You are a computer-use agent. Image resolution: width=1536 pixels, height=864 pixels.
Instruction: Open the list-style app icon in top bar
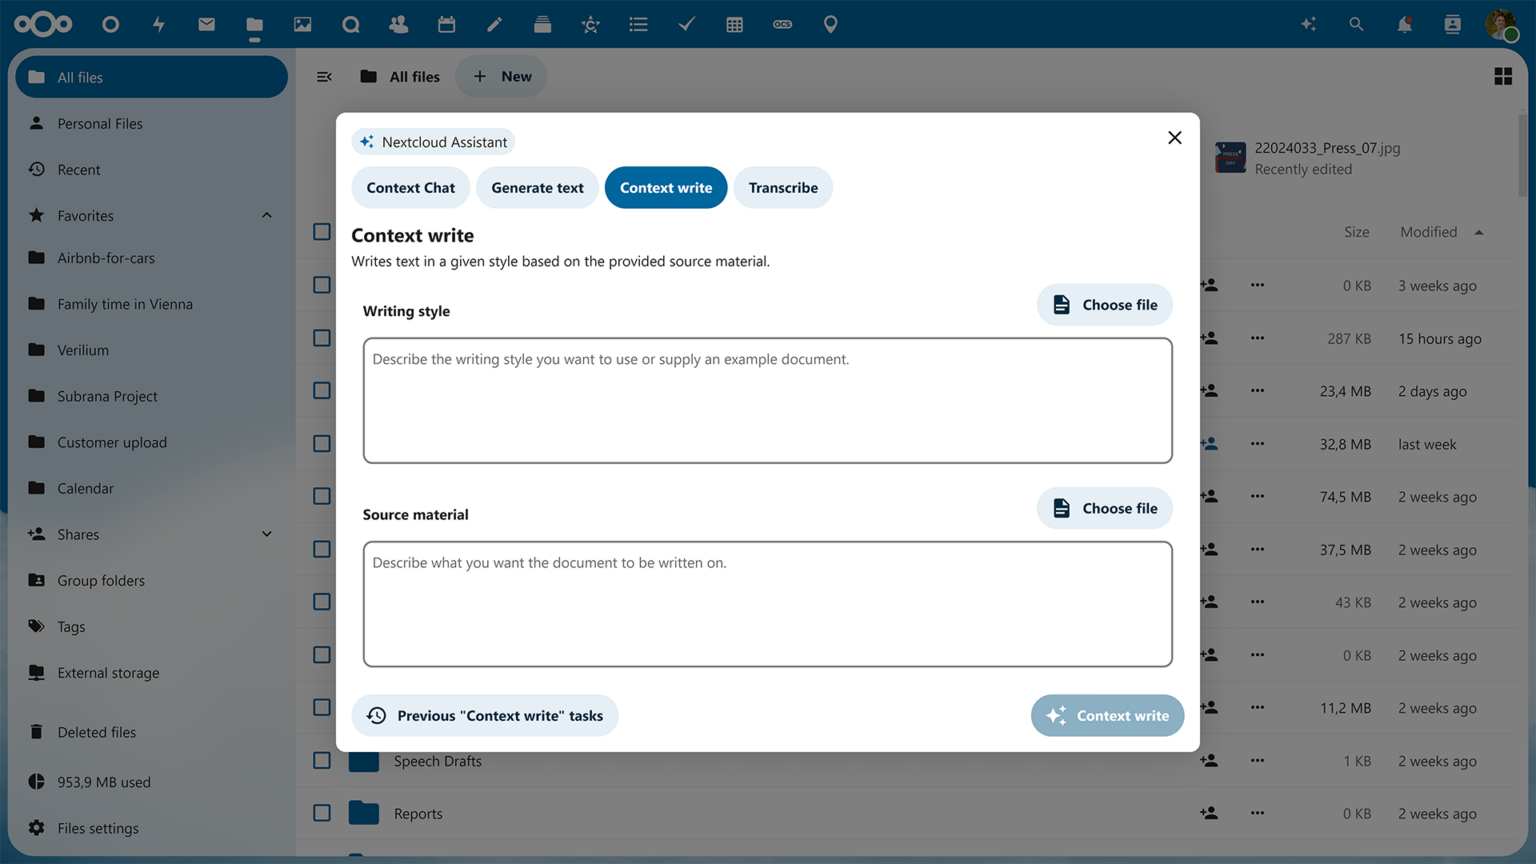638,24
